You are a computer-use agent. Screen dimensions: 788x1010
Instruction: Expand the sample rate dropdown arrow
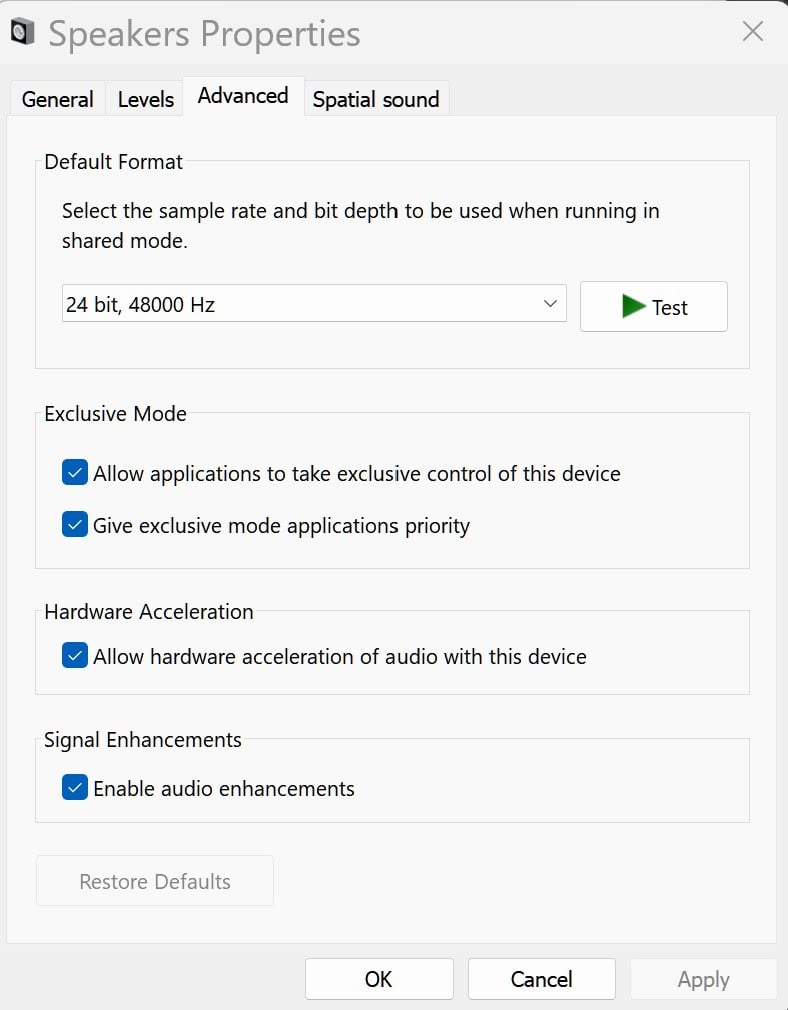click(549, 304)
